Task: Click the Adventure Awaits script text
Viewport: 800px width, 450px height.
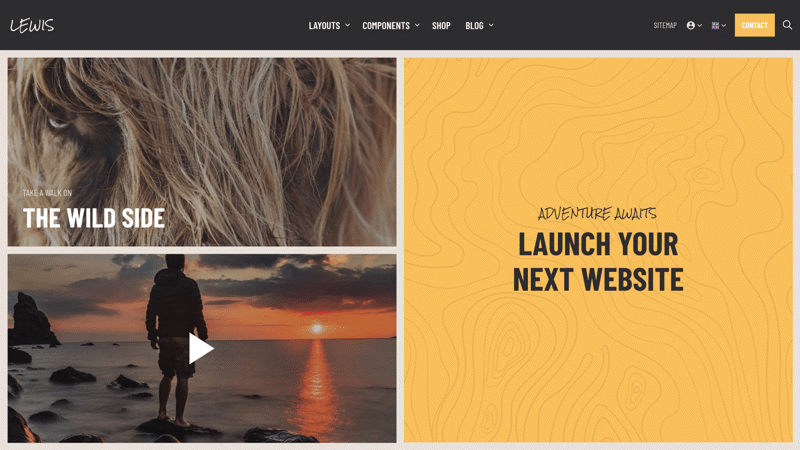Action: [597, 213]
